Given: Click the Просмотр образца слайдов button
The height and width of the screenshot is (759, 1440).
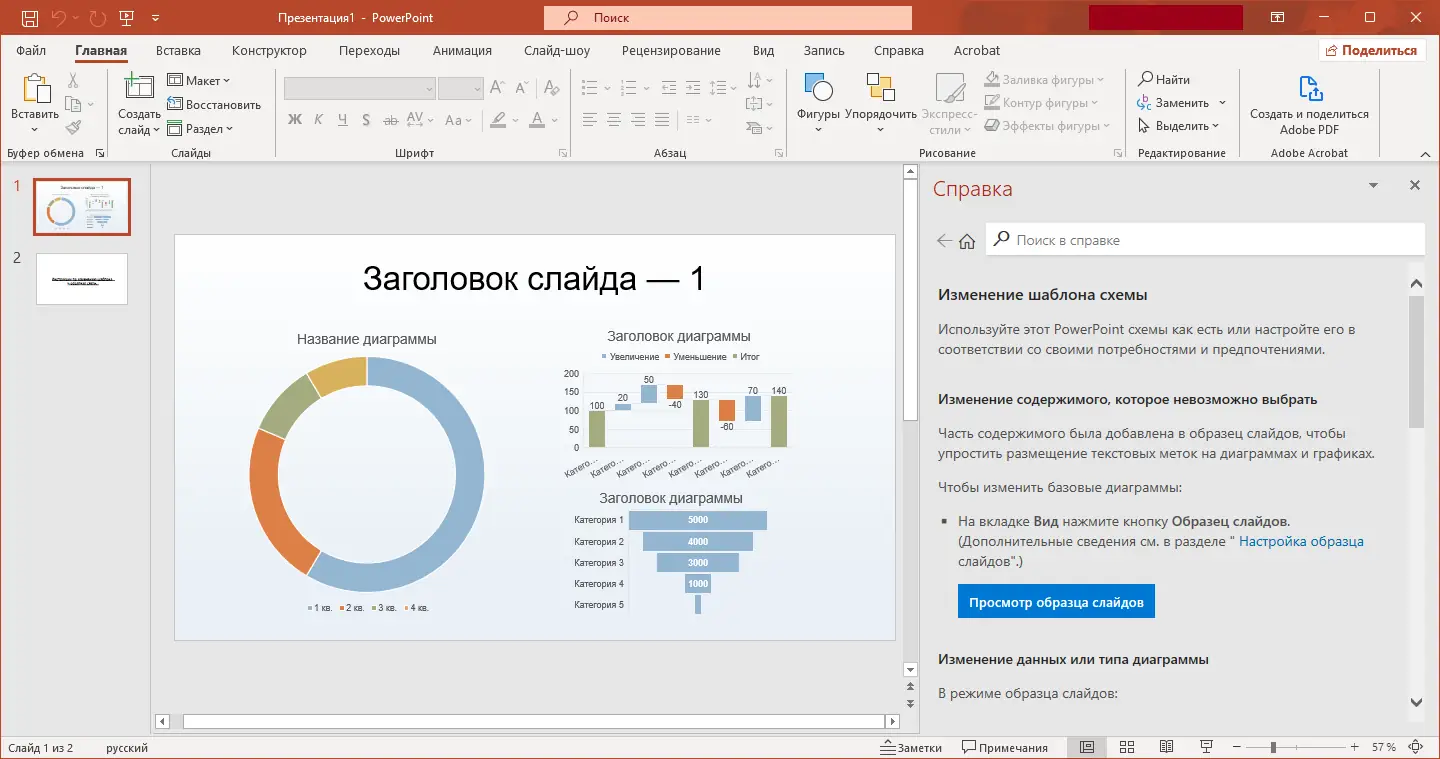Looking at the screenshot, I should 1055,602.
